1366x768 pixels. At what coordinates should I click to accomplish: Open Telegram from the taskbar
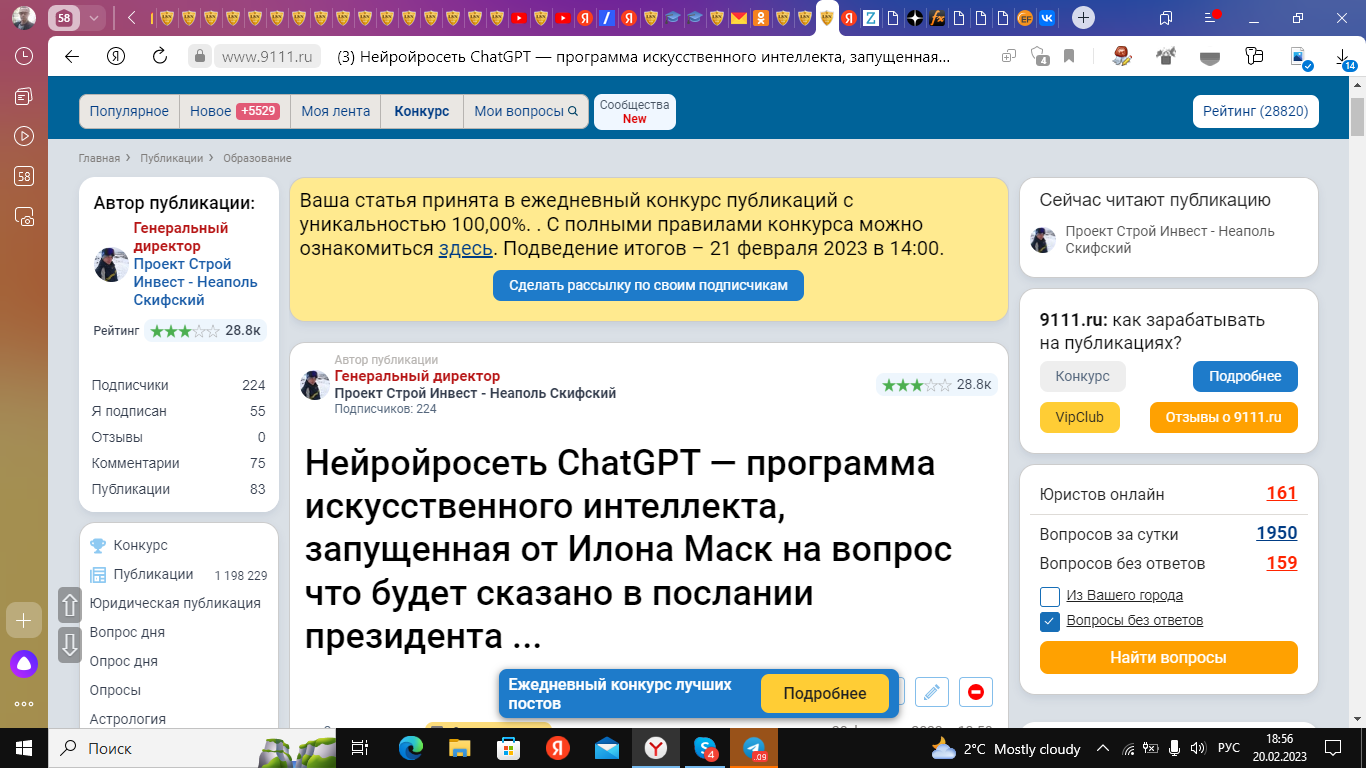tap(754, 748)
